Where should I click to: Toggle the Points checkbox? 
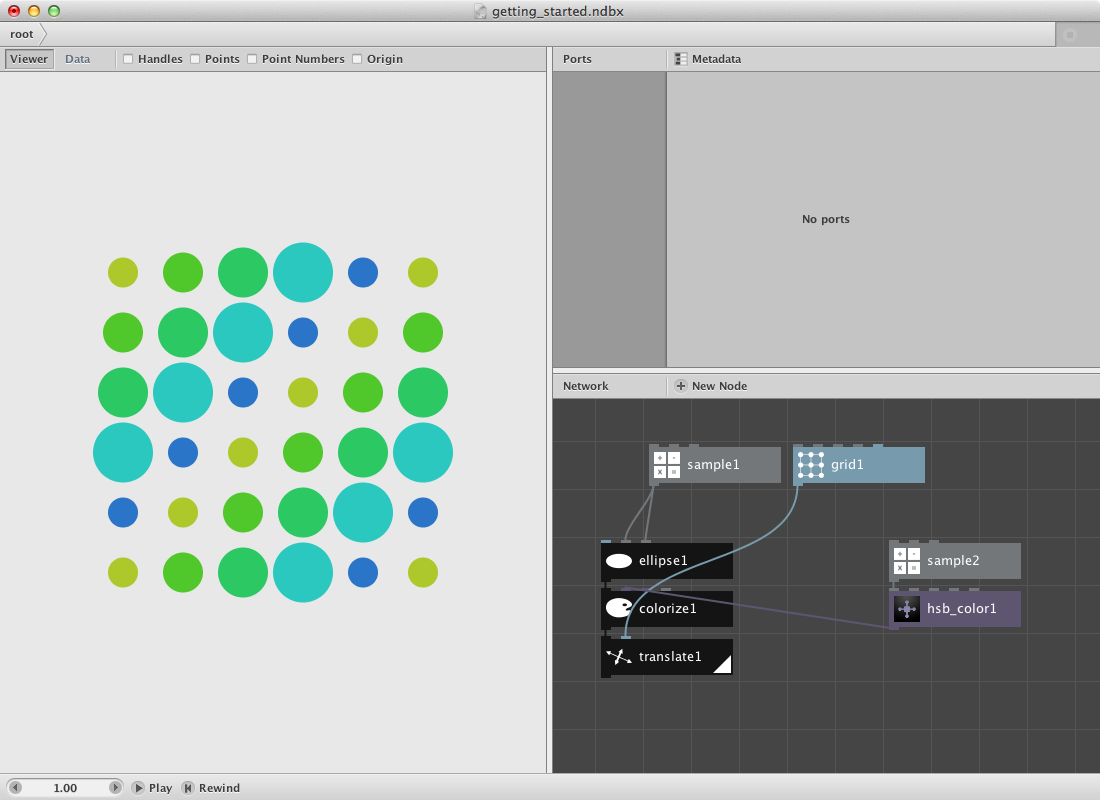pos(194,59)
